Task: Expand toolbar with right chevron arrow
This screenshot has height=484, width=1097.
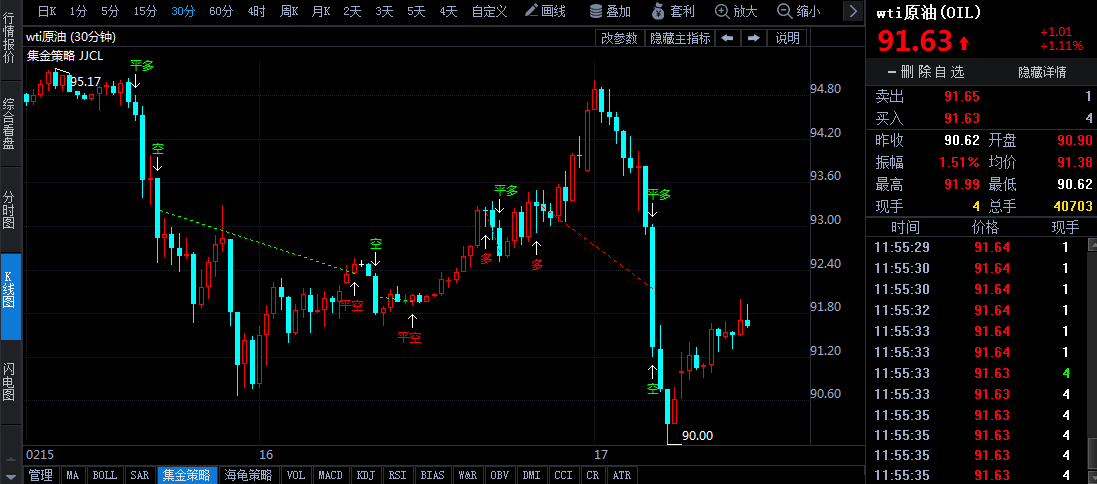Action: (x=852, y=10)
